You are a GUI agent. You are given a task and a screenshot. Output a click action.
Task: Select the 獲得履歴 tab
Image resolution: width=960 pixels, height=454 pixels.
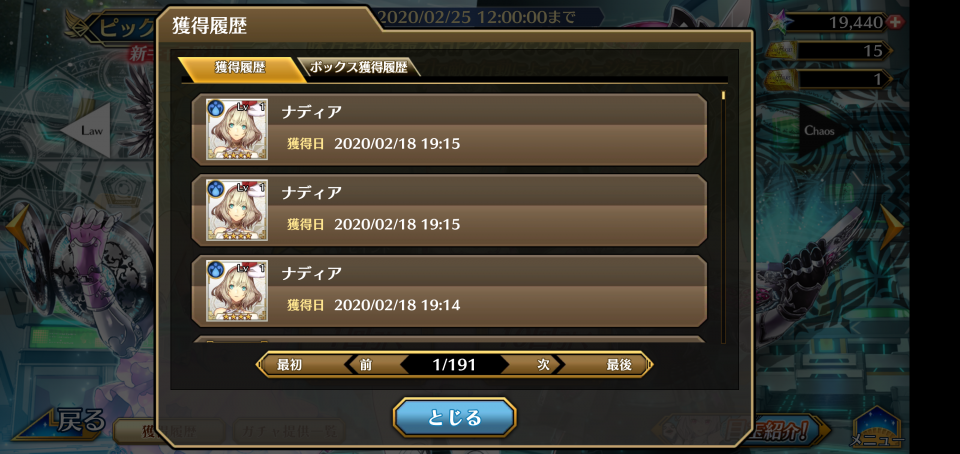pyautogui.click(x=241, y=69)
